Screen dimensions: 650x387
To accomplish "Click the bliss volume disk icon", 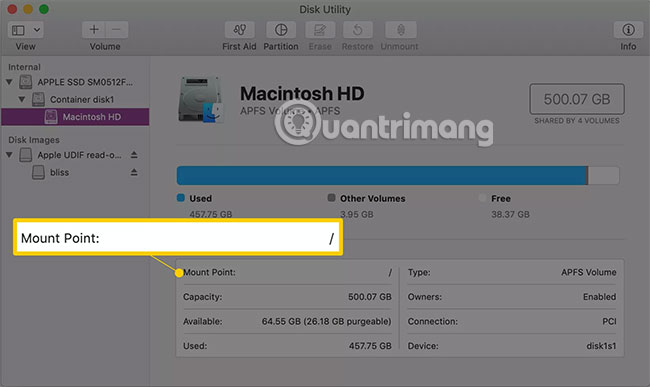I will [x=39, y=172].
